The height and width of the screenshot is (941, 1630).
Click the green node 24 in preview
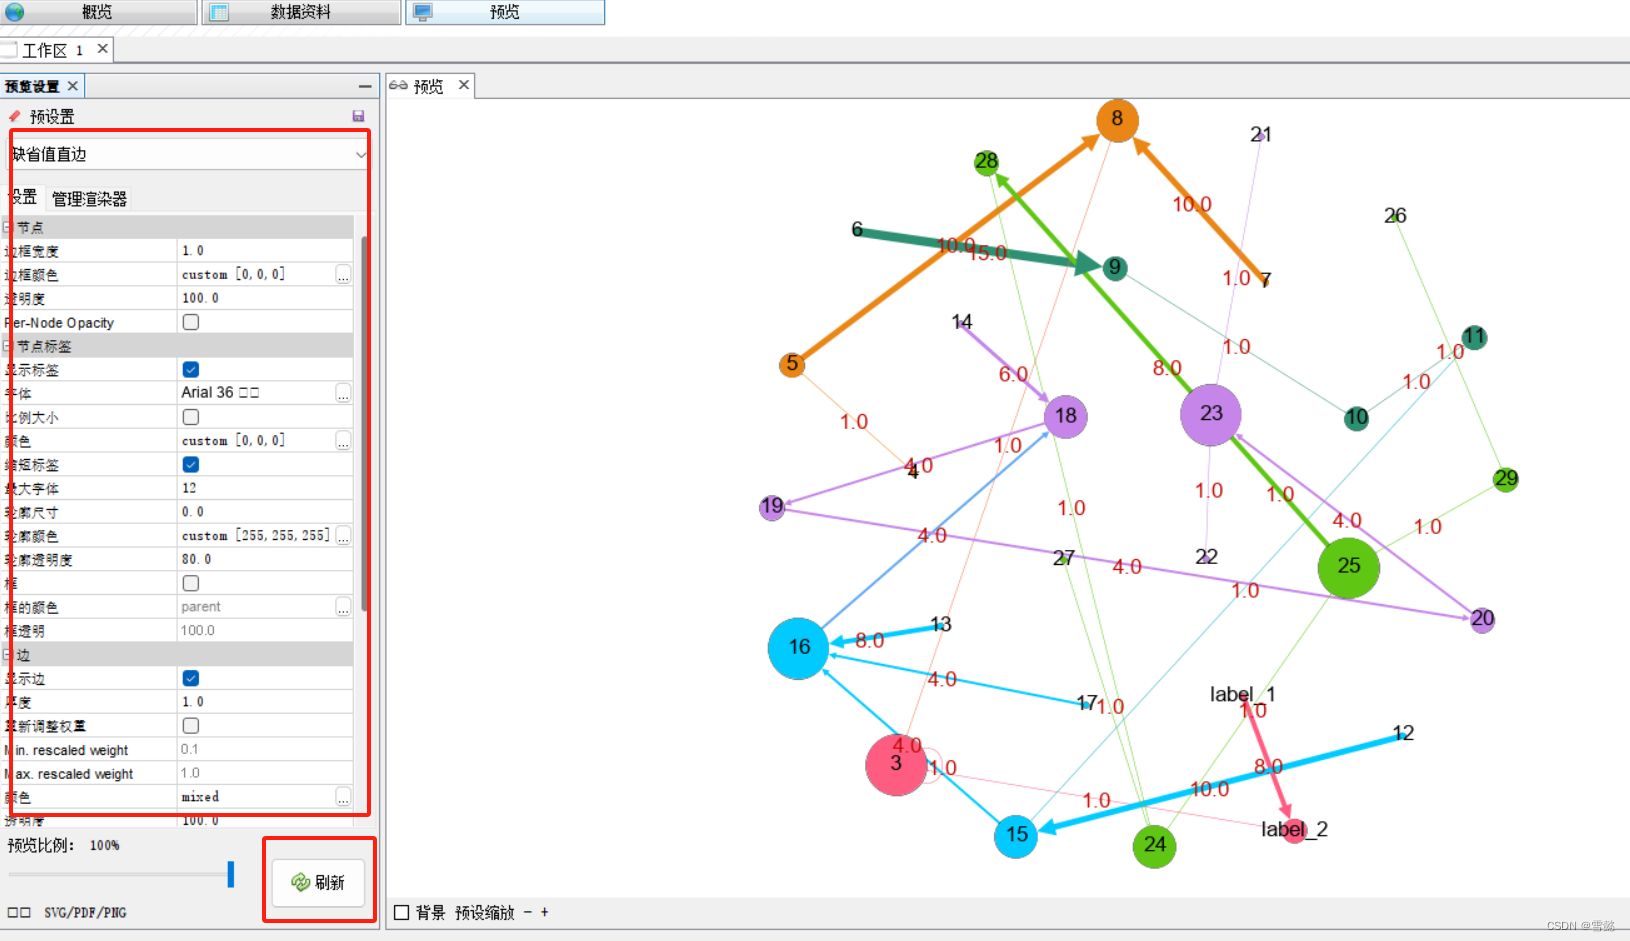pyautogui.click(x=1154, y=846)
